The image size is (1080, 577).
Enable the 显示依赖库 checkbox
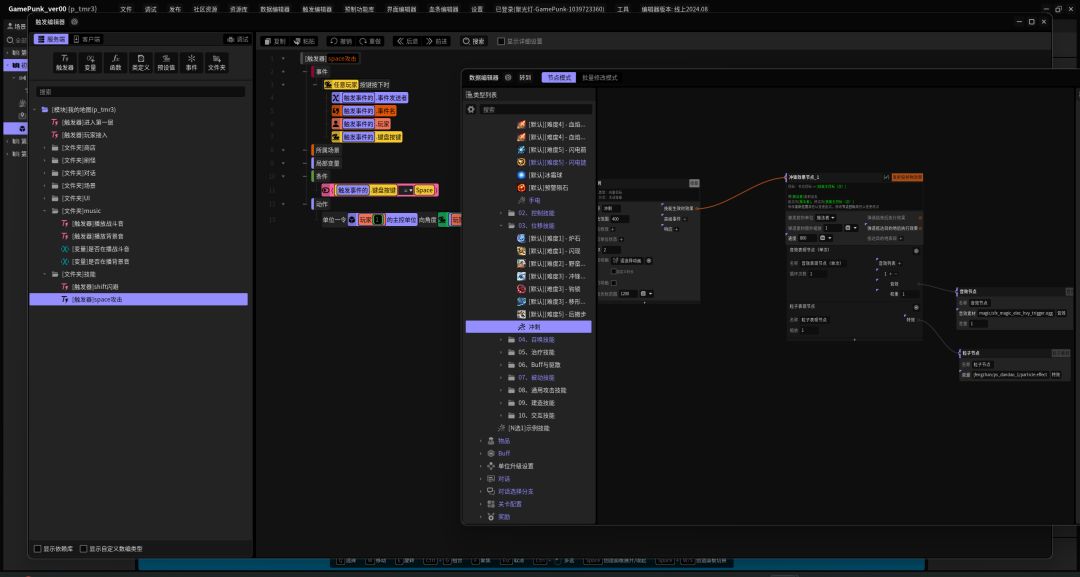(x=38, y=548)
